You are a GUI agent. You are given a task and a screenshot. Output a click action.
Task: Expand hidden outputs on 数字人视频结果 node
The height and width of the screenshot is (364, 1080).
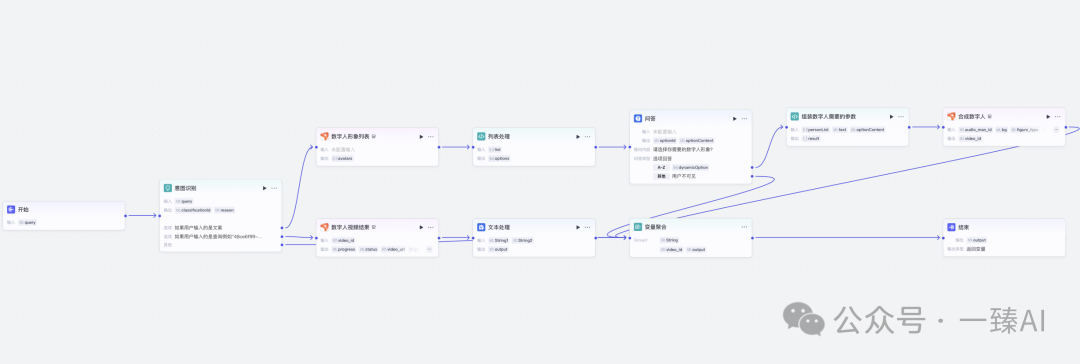[x=429, y=249]
